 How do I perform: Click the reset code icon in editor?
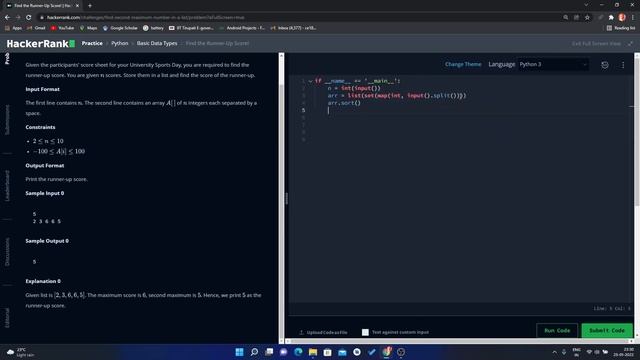(605, 65)
